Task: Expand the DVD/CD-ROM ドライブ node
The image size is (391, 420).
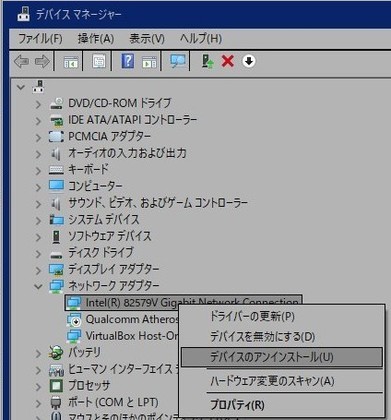Action: pos(38,104)
